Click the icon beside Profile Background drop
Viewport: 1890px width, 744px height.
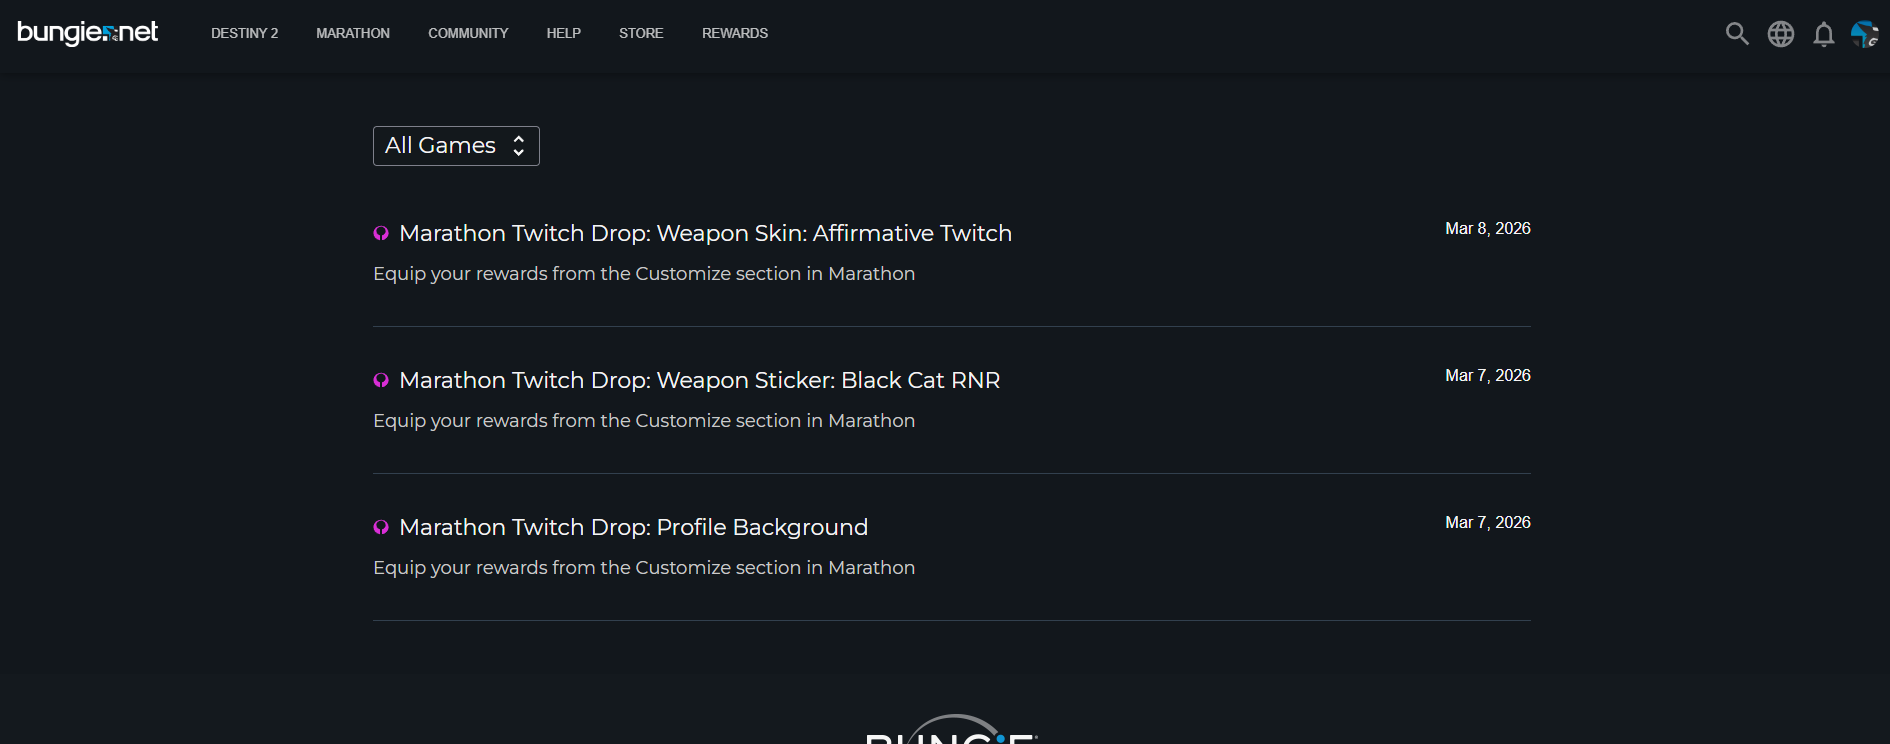pos(381,528)
